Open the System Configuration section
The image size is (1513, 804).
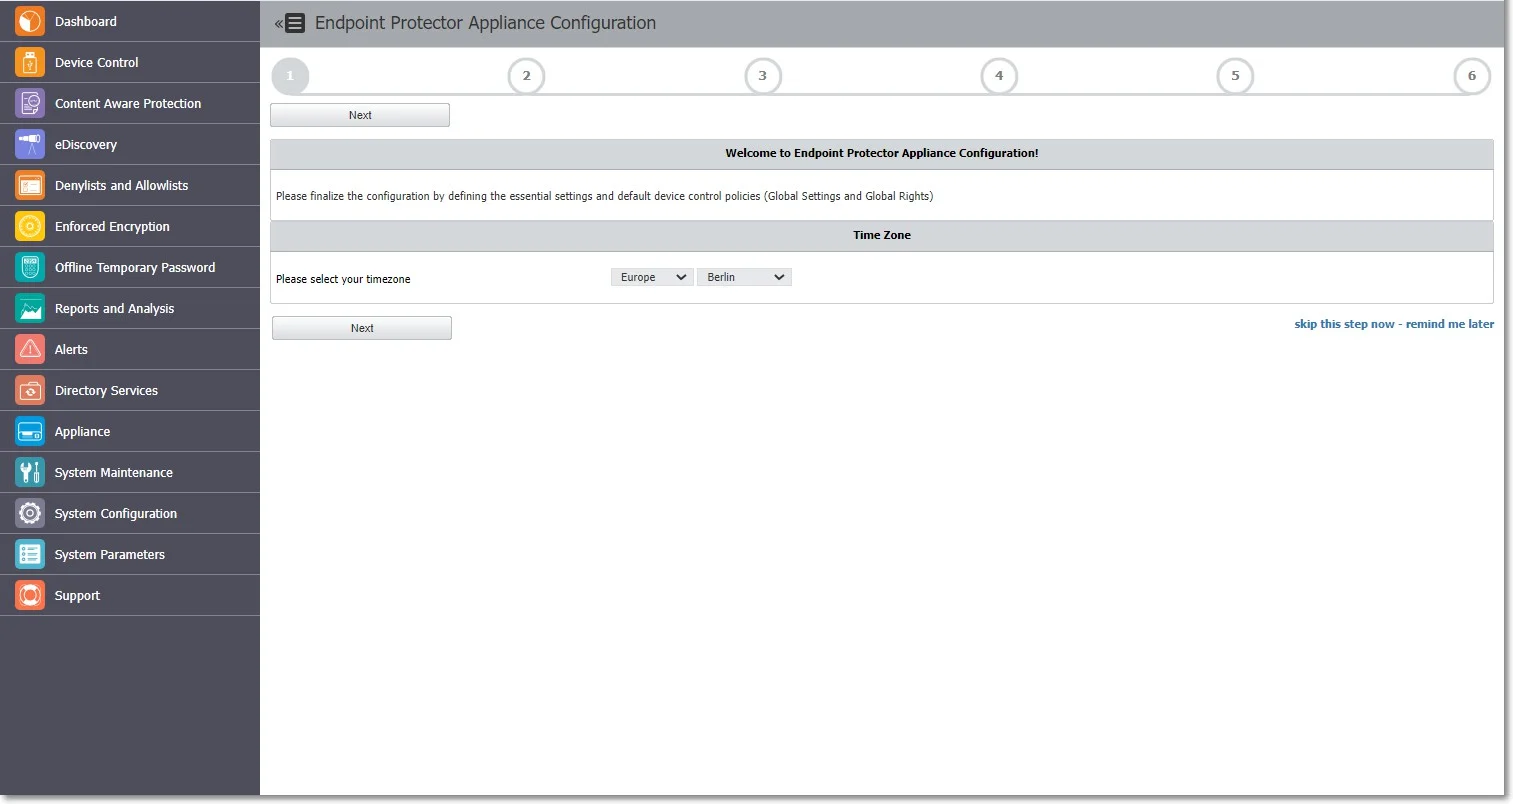(x=130, y=513)
